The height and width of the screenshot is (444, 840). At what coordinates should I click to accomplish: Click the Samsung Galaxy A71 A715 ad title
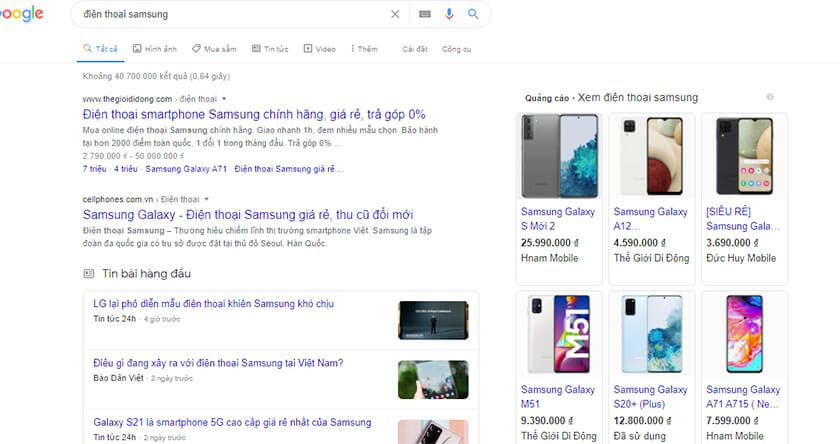743,397
